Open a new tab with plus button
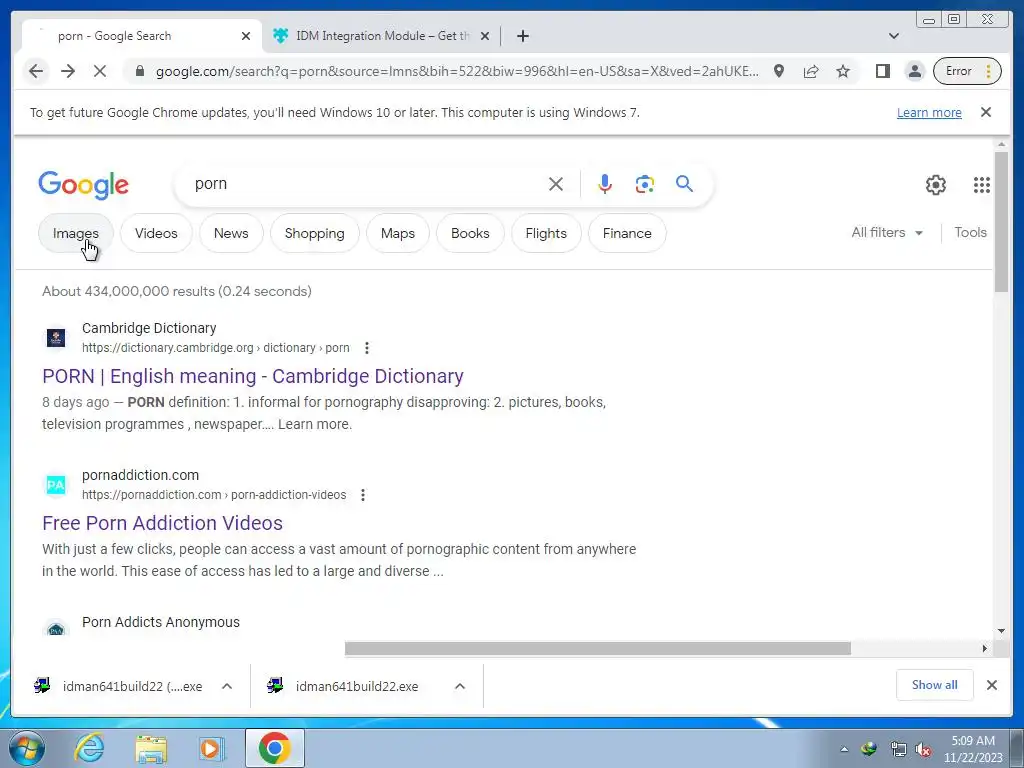Image resolution: width=1024 pixels, height=768 pixels. 522,36
